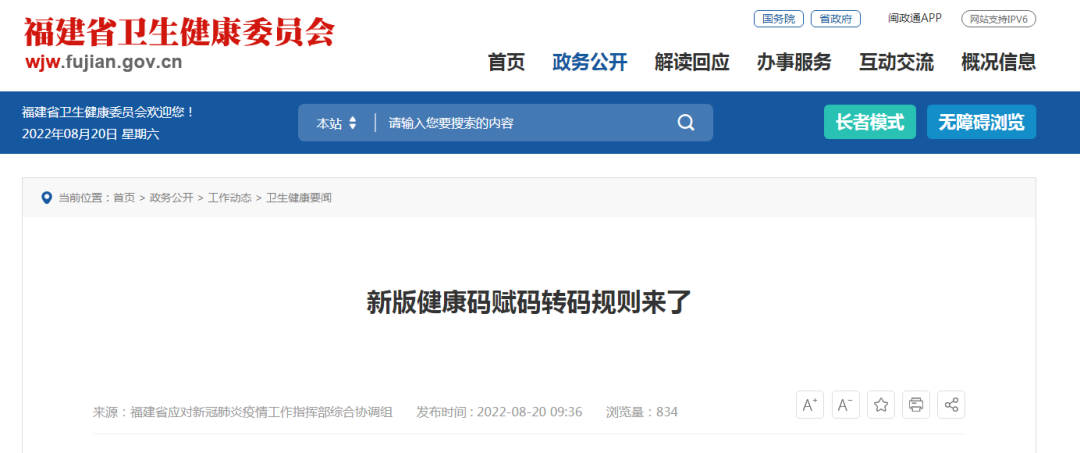Open the 解读回应 navigation menu
This screenshot has width=1080, height=453.
click(692, 63)
